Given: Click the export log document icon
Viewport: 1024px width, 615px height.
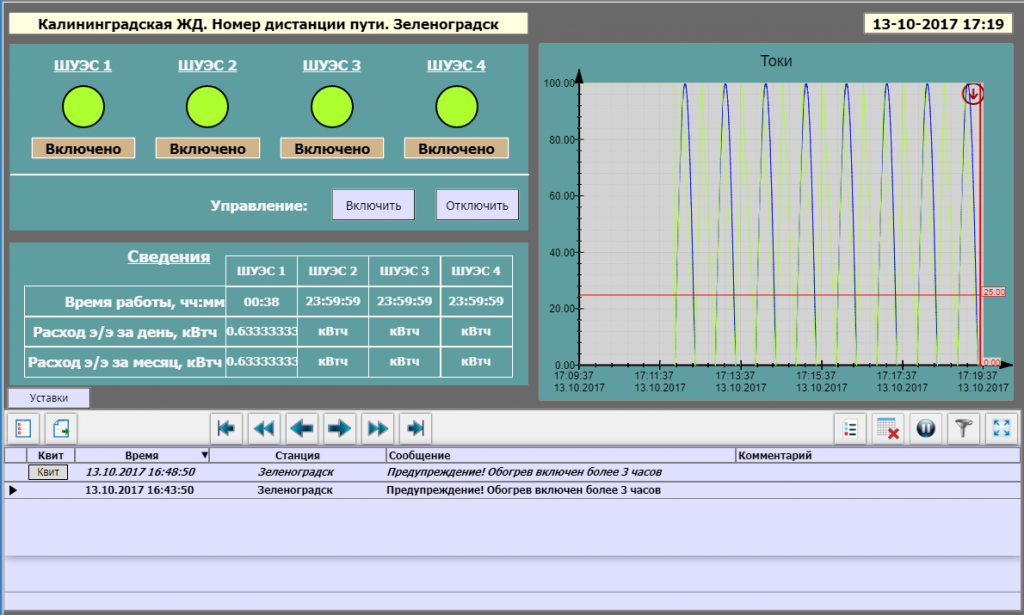Looking at the screenshot, I should [61, 428].
